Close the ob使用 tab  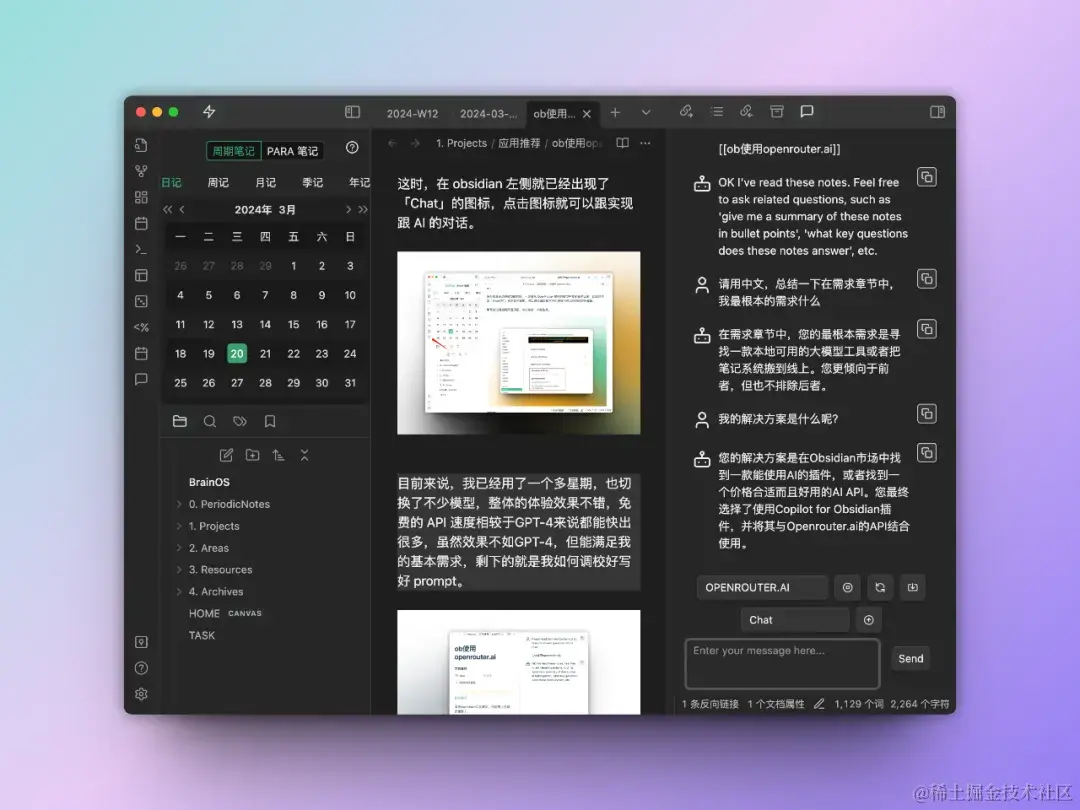click(x=587, y=114)
